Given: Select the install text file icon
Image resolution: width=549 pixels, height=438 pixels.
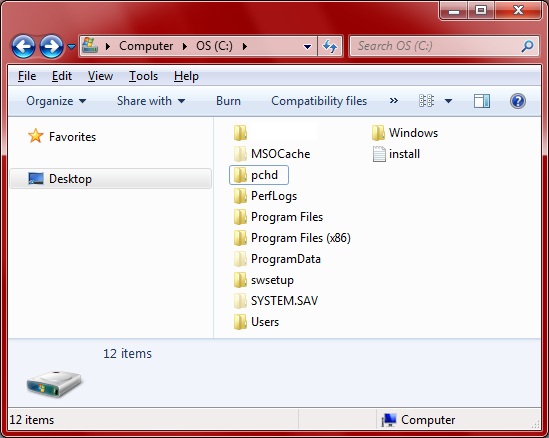Looking at the screenshot, I should [x=379, y=154].
